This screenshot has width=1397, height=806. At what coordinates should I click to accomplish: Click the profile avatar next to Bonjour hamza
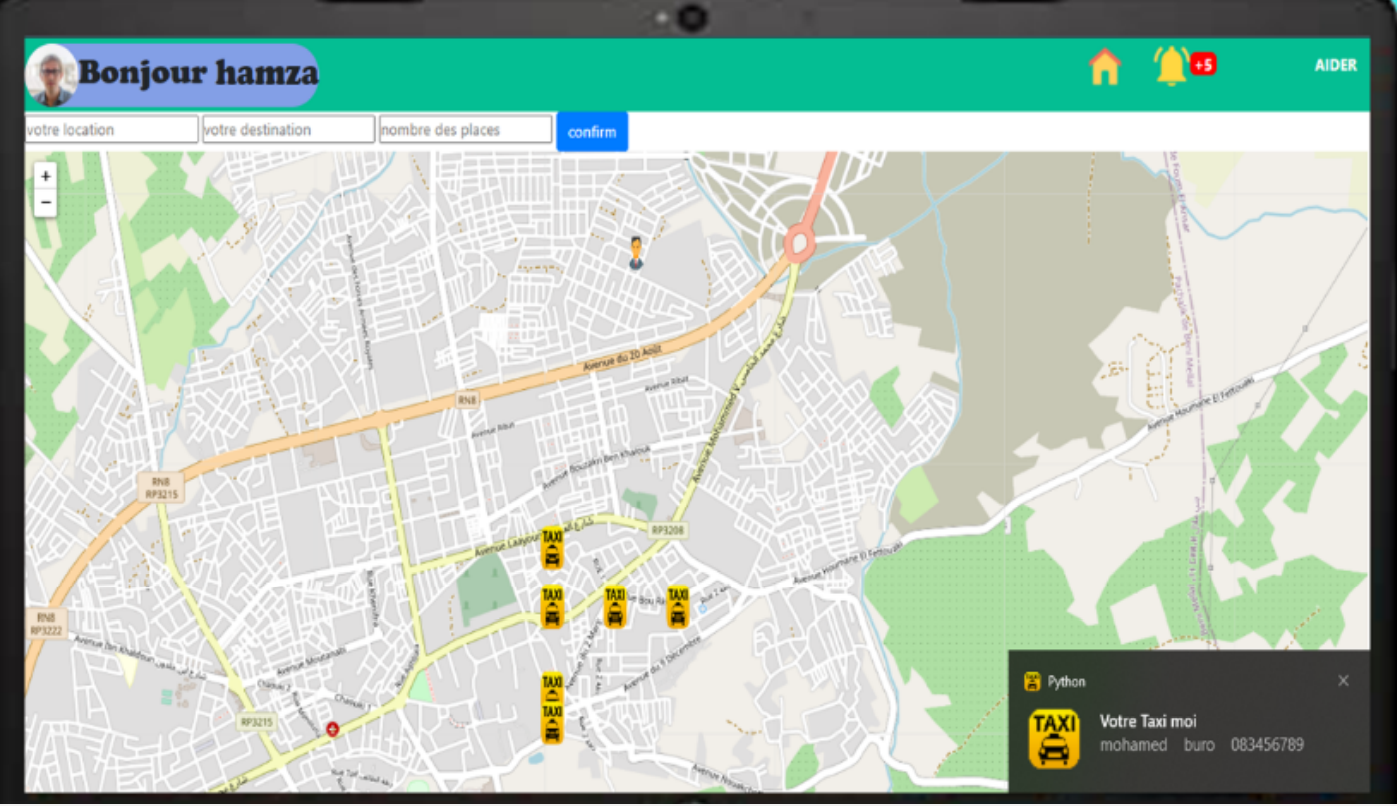(x=55, y=73)
